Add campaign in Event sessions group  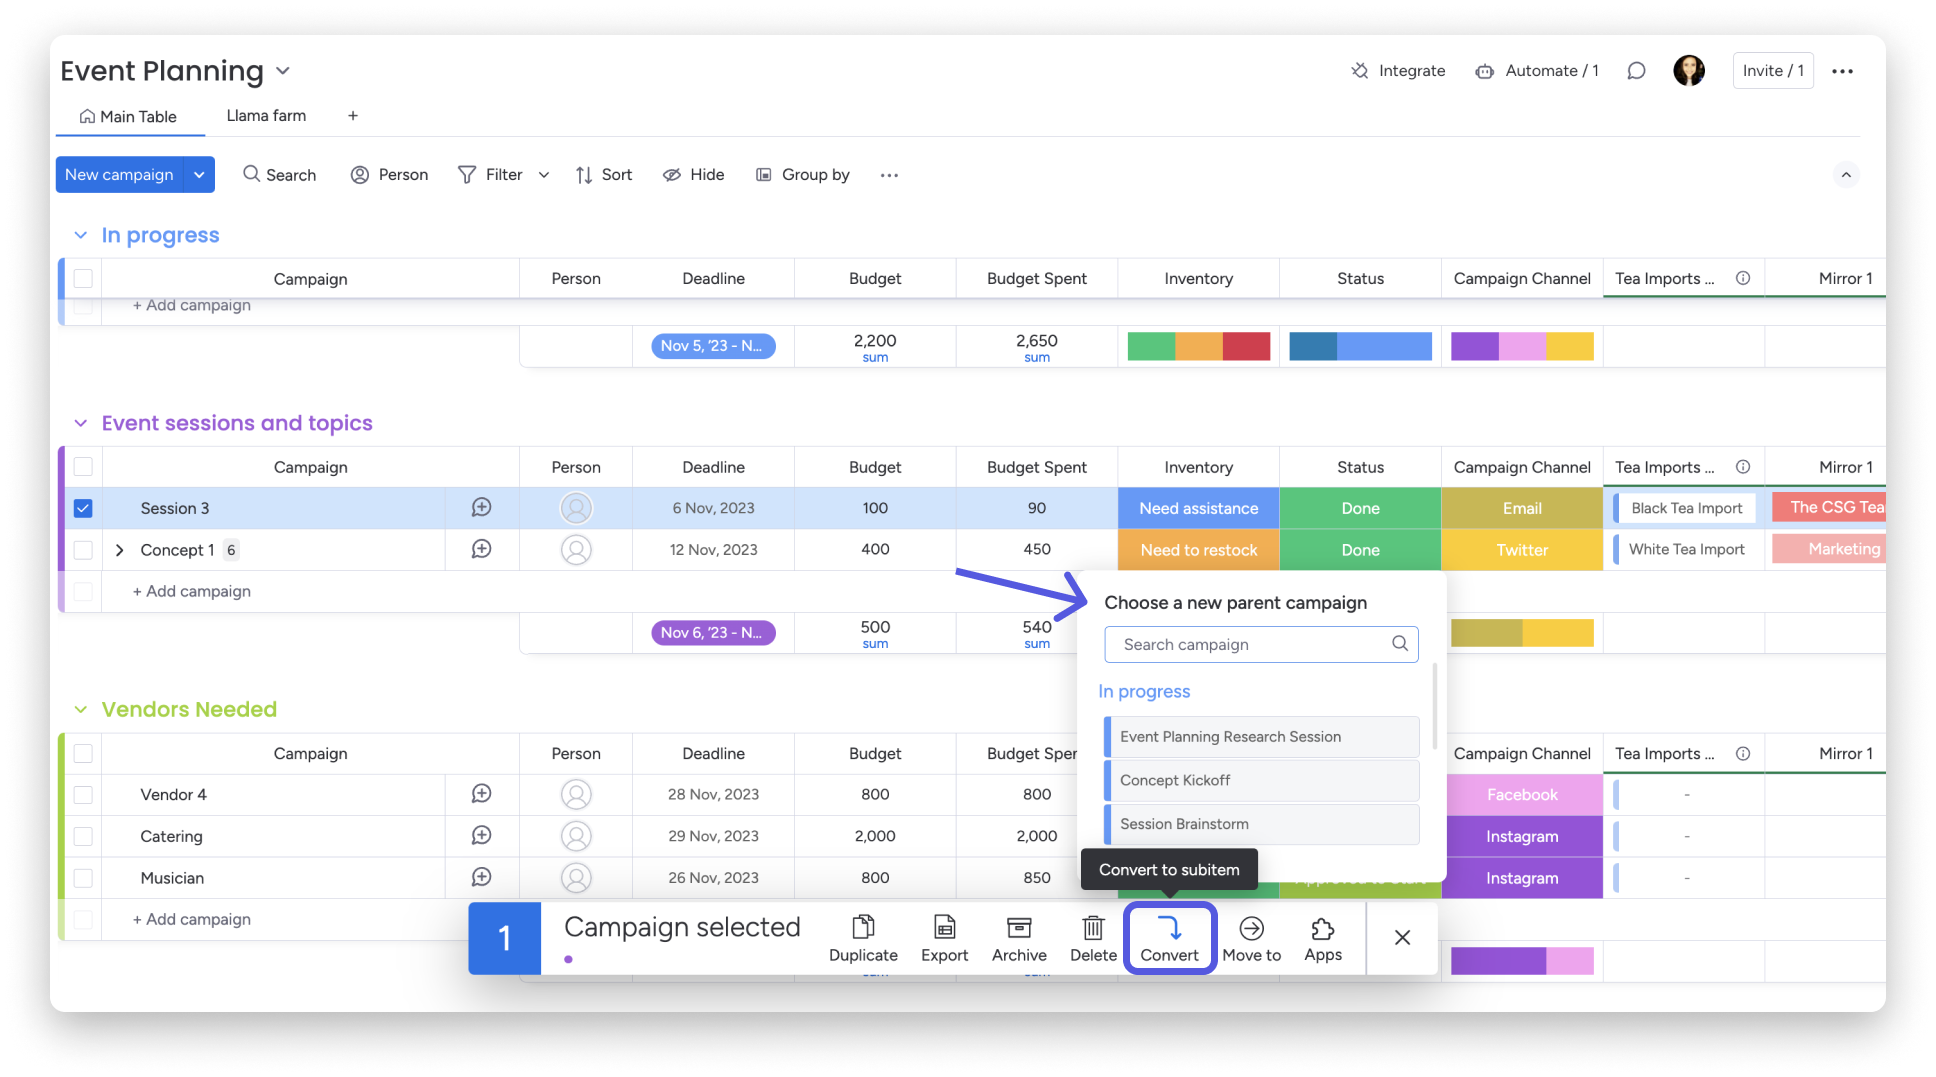(x=191, y=591)
